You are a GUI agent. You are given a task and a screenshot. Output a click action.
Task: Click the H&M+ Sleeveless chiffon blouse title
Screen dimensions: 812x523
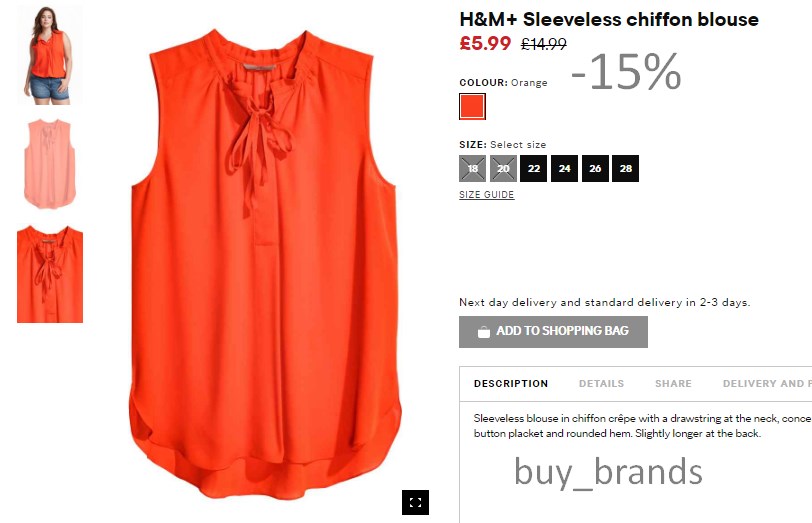(x=609, y=20)
